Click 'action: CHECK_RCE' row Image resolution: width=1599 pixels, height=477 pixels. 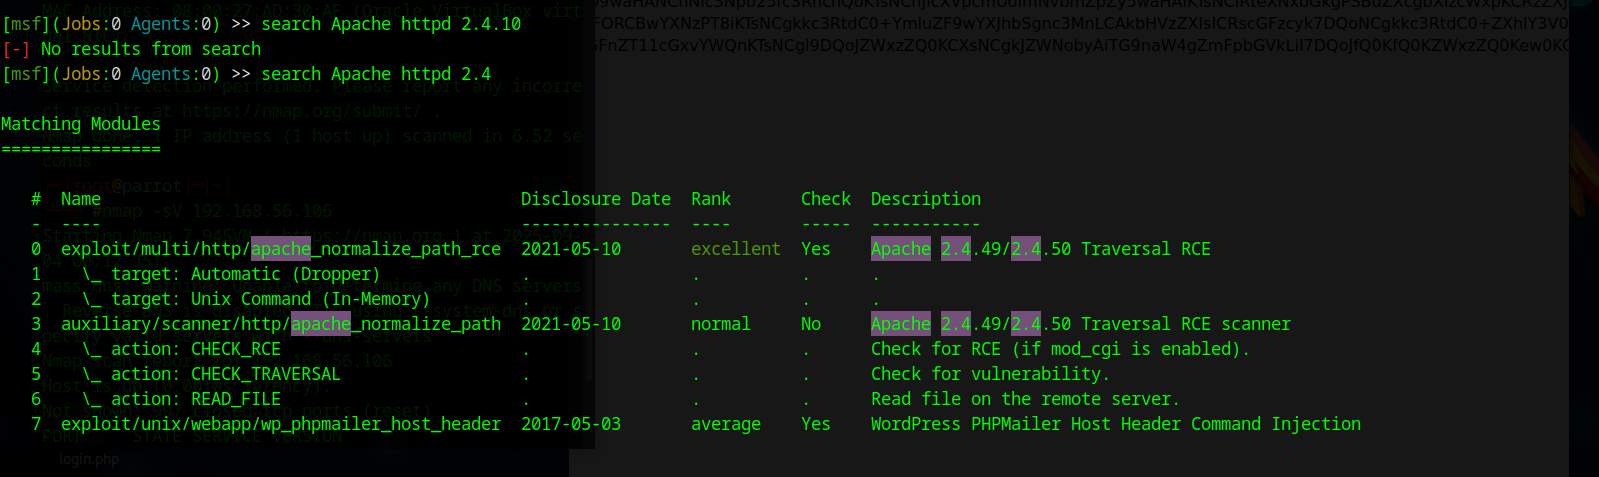click(181, 349)
